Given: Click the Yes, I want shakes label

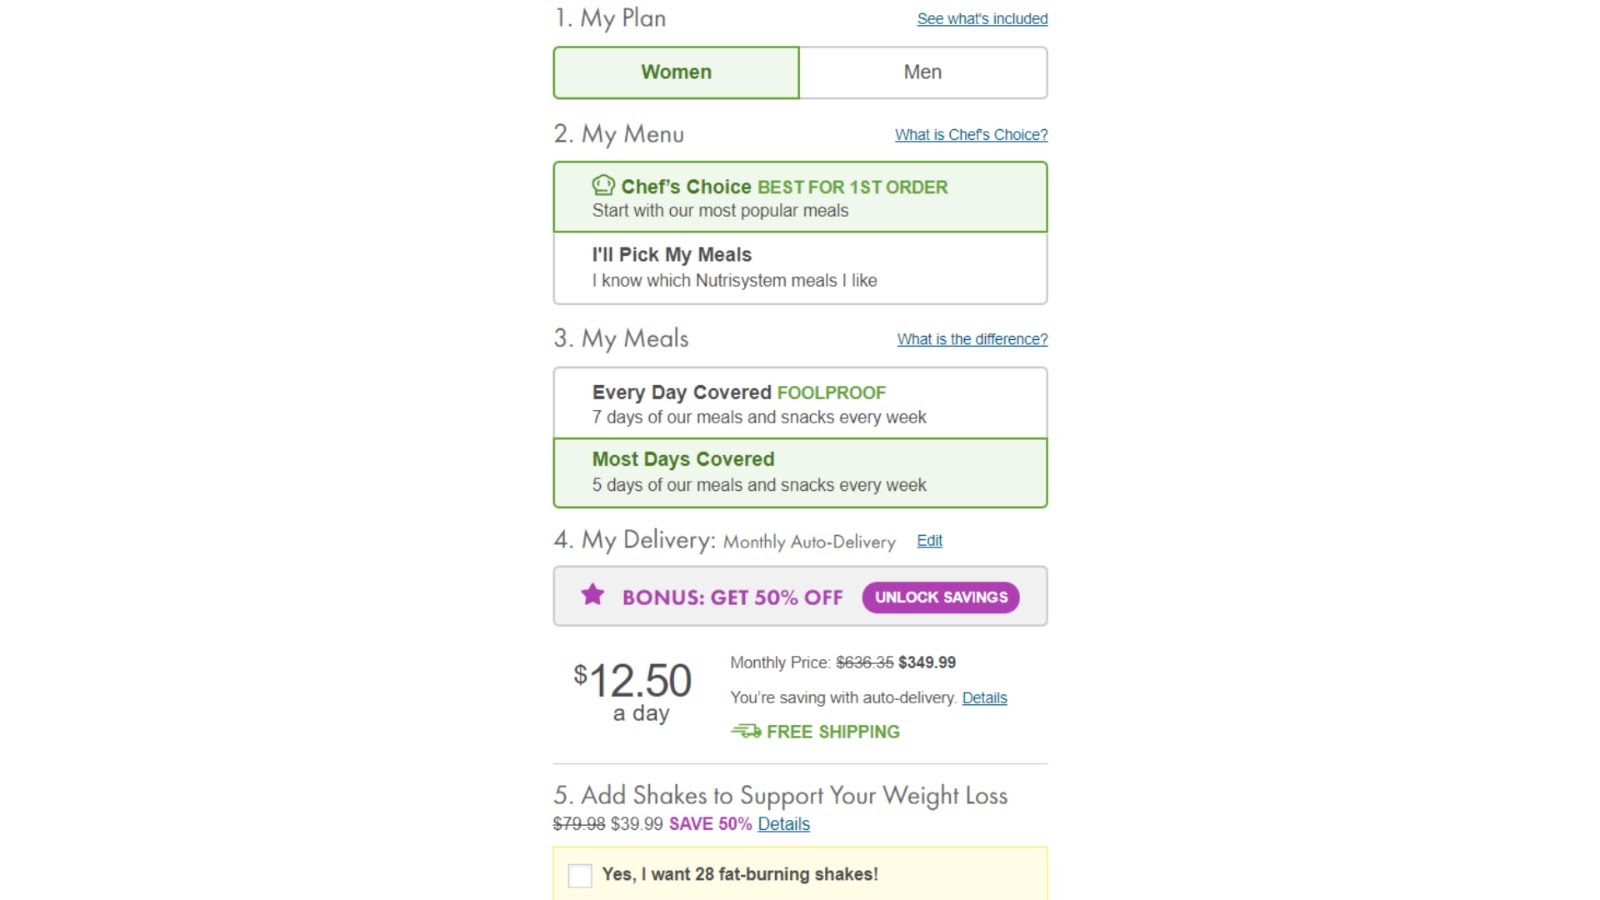Looking at the screenshot, I should [x=740, y=874].
